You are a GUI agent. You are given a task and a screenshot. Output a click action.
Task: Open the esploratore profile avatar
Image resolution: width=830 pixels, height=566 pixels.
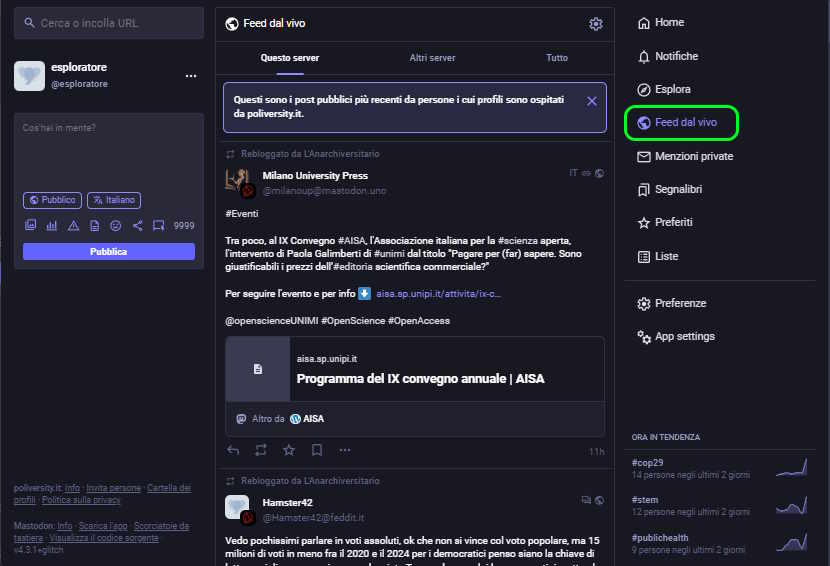coord(29,76)
